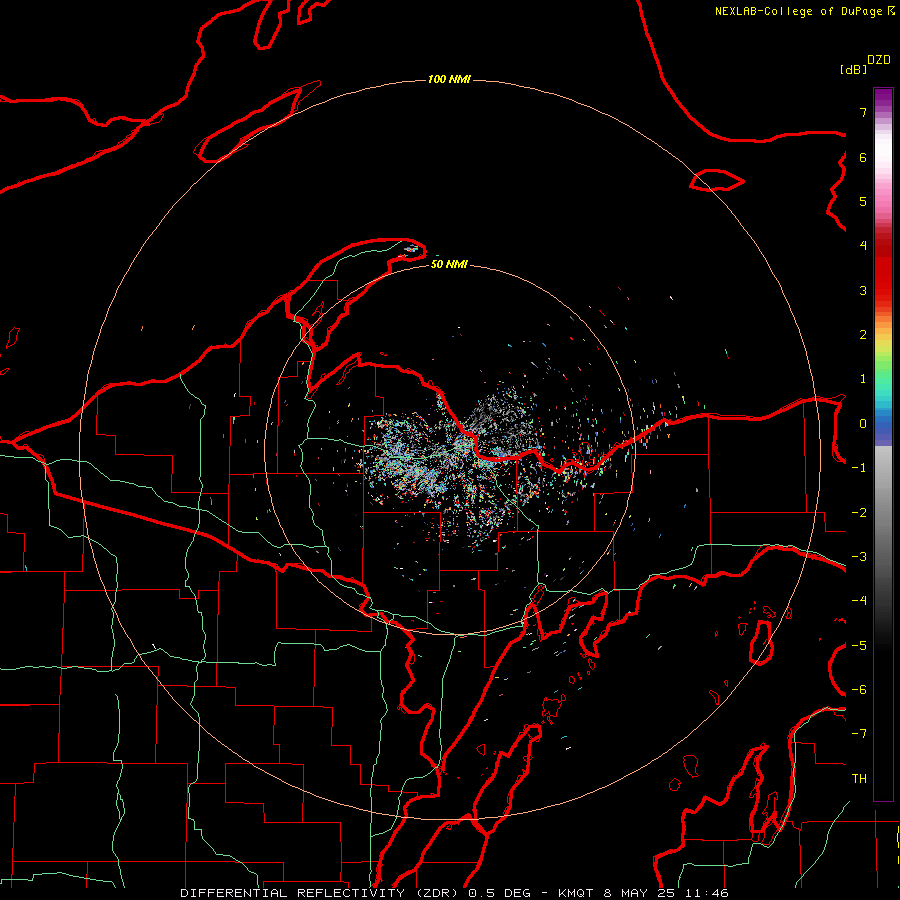This screenshot has height=900, width=900.
Task: Click the "[dB]" unit label
Action: [853, 69]
